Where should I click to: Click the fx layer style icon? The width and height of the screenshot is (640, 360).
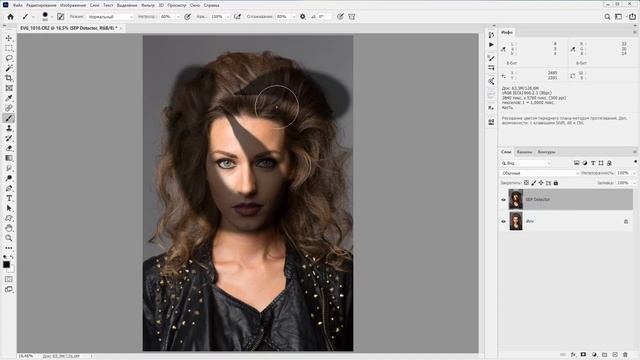573,355
